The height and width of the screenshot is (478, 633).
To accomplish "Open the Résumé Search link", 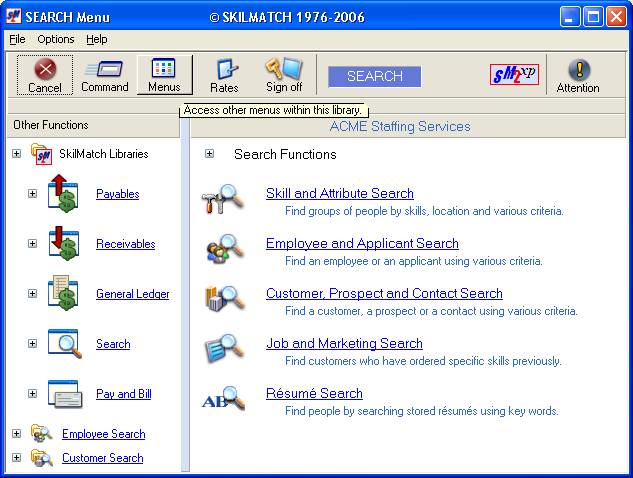I will tap(314, 393).
